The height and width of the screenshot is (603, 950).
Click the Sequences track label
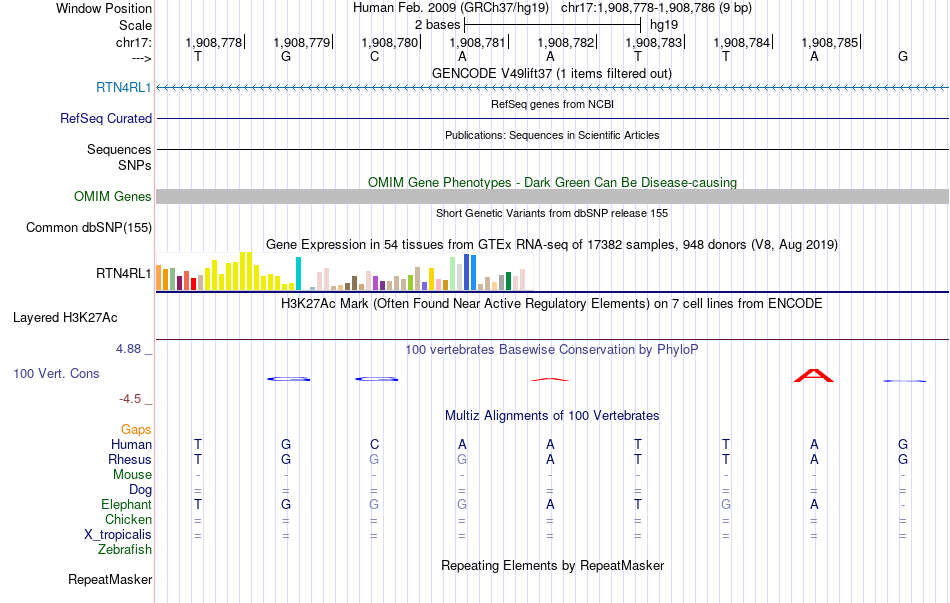point(119,150)
